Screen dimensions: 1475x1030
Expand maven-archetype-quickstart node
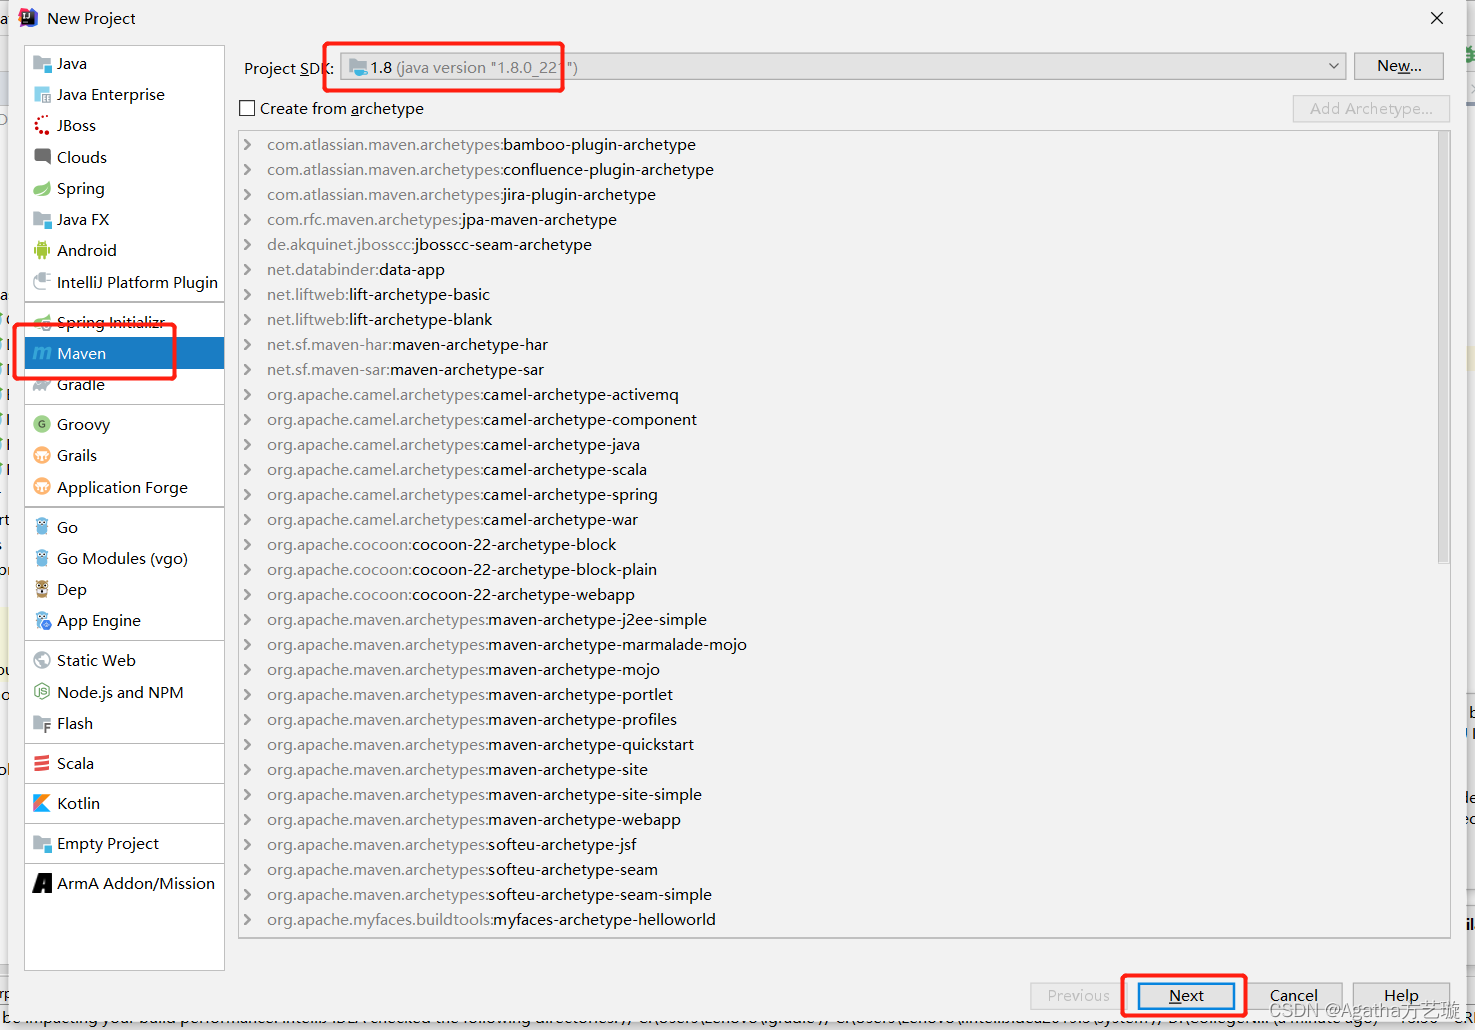tap(247, 745)
